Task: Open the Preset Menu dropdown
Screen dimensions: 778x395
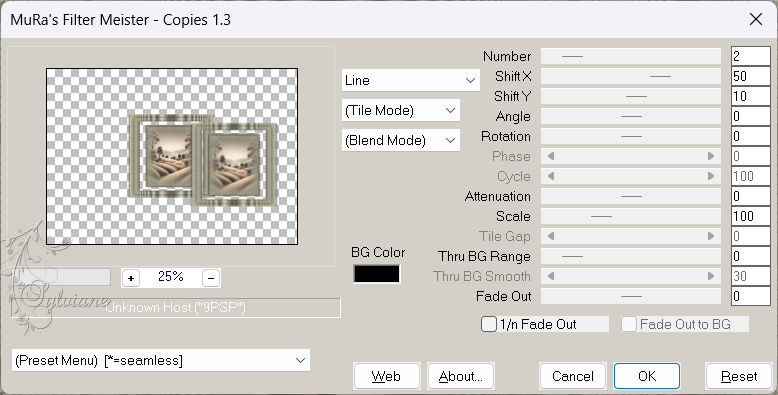Action: pos(161,360)
